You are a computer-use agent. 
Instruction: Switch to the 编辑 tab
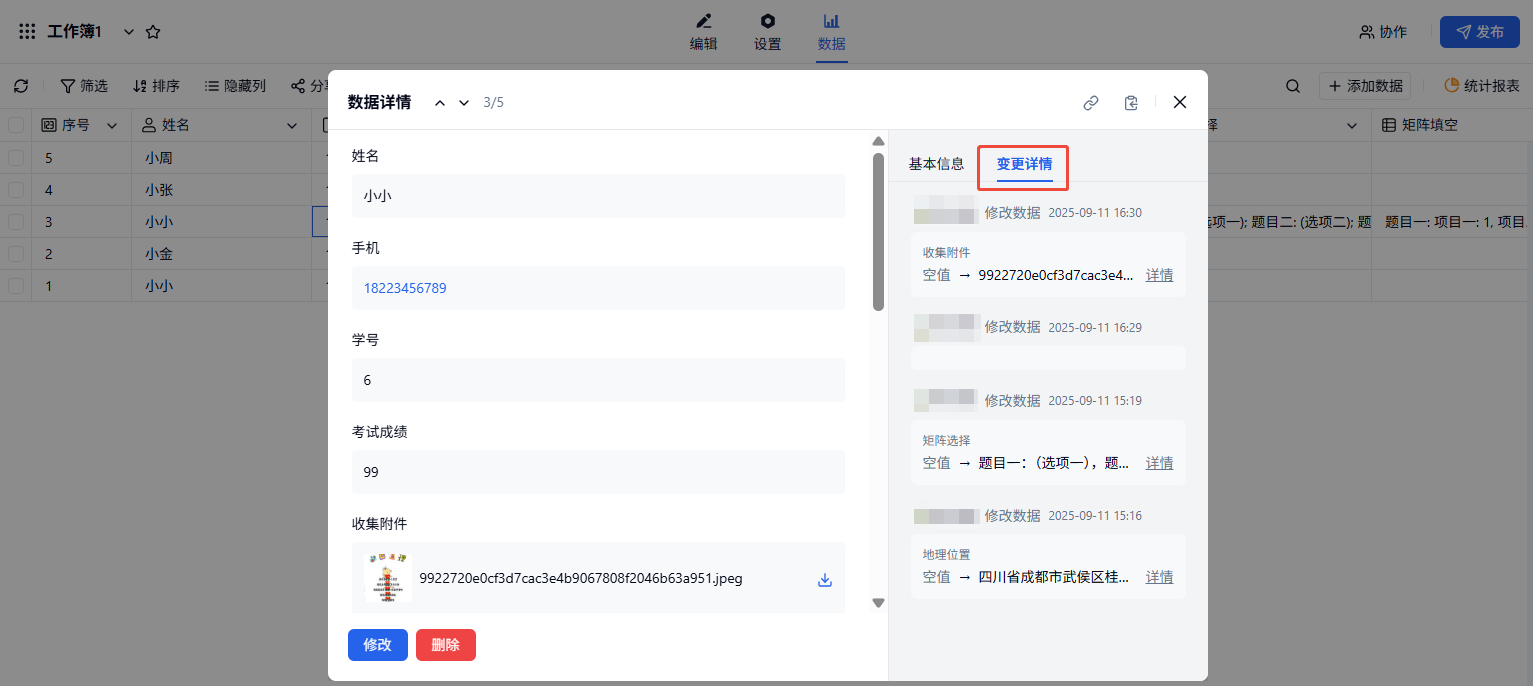[x=704, y=32]
